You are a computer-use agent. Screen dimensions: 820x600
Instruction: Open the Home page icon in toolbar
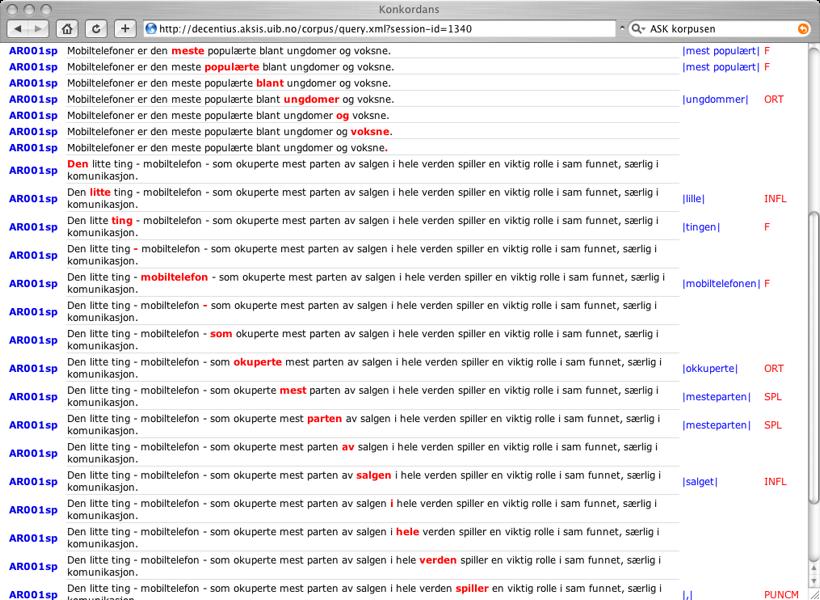67,29
